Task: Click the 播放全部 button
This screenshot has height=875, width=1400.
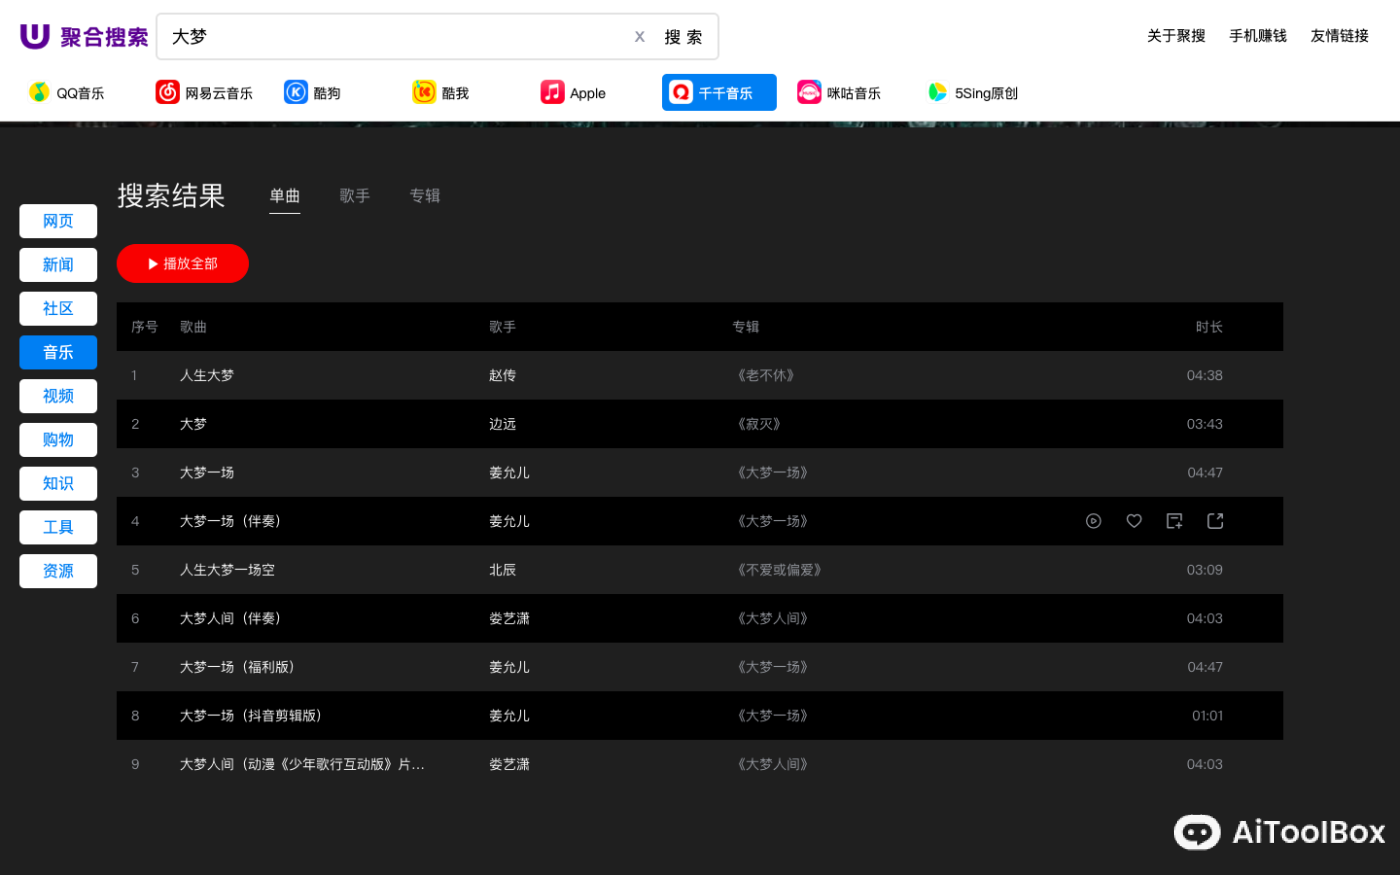Action: click(x=182, y=263)
